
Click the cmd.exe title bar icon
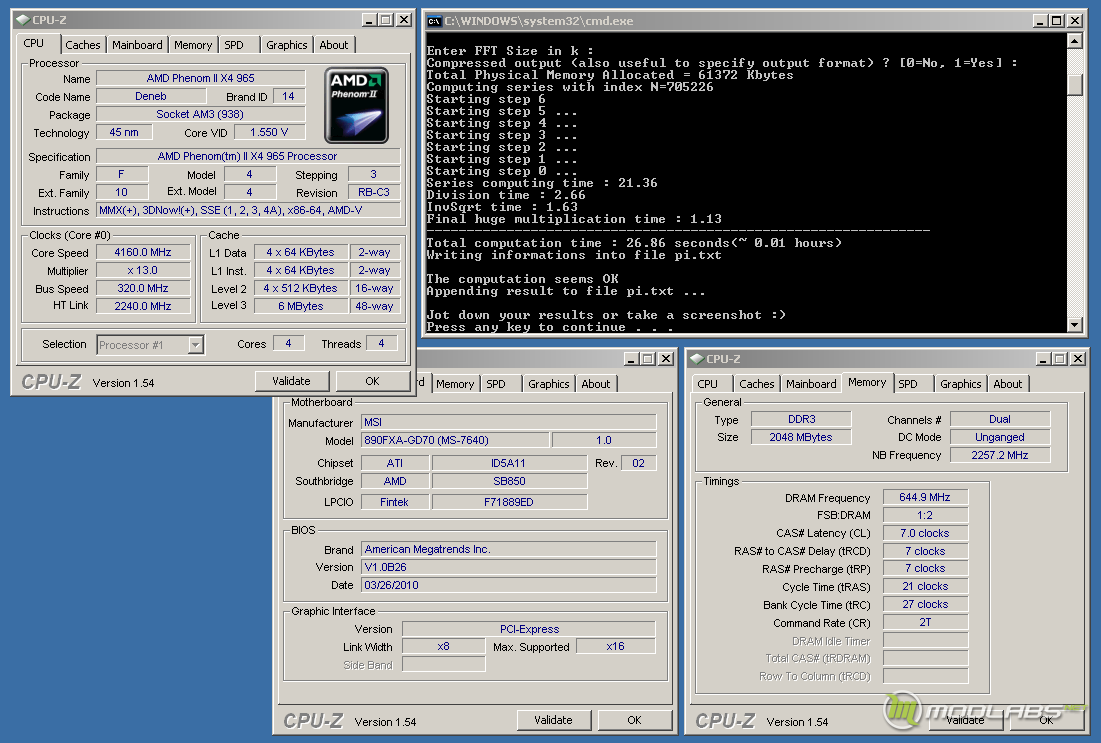435,21
